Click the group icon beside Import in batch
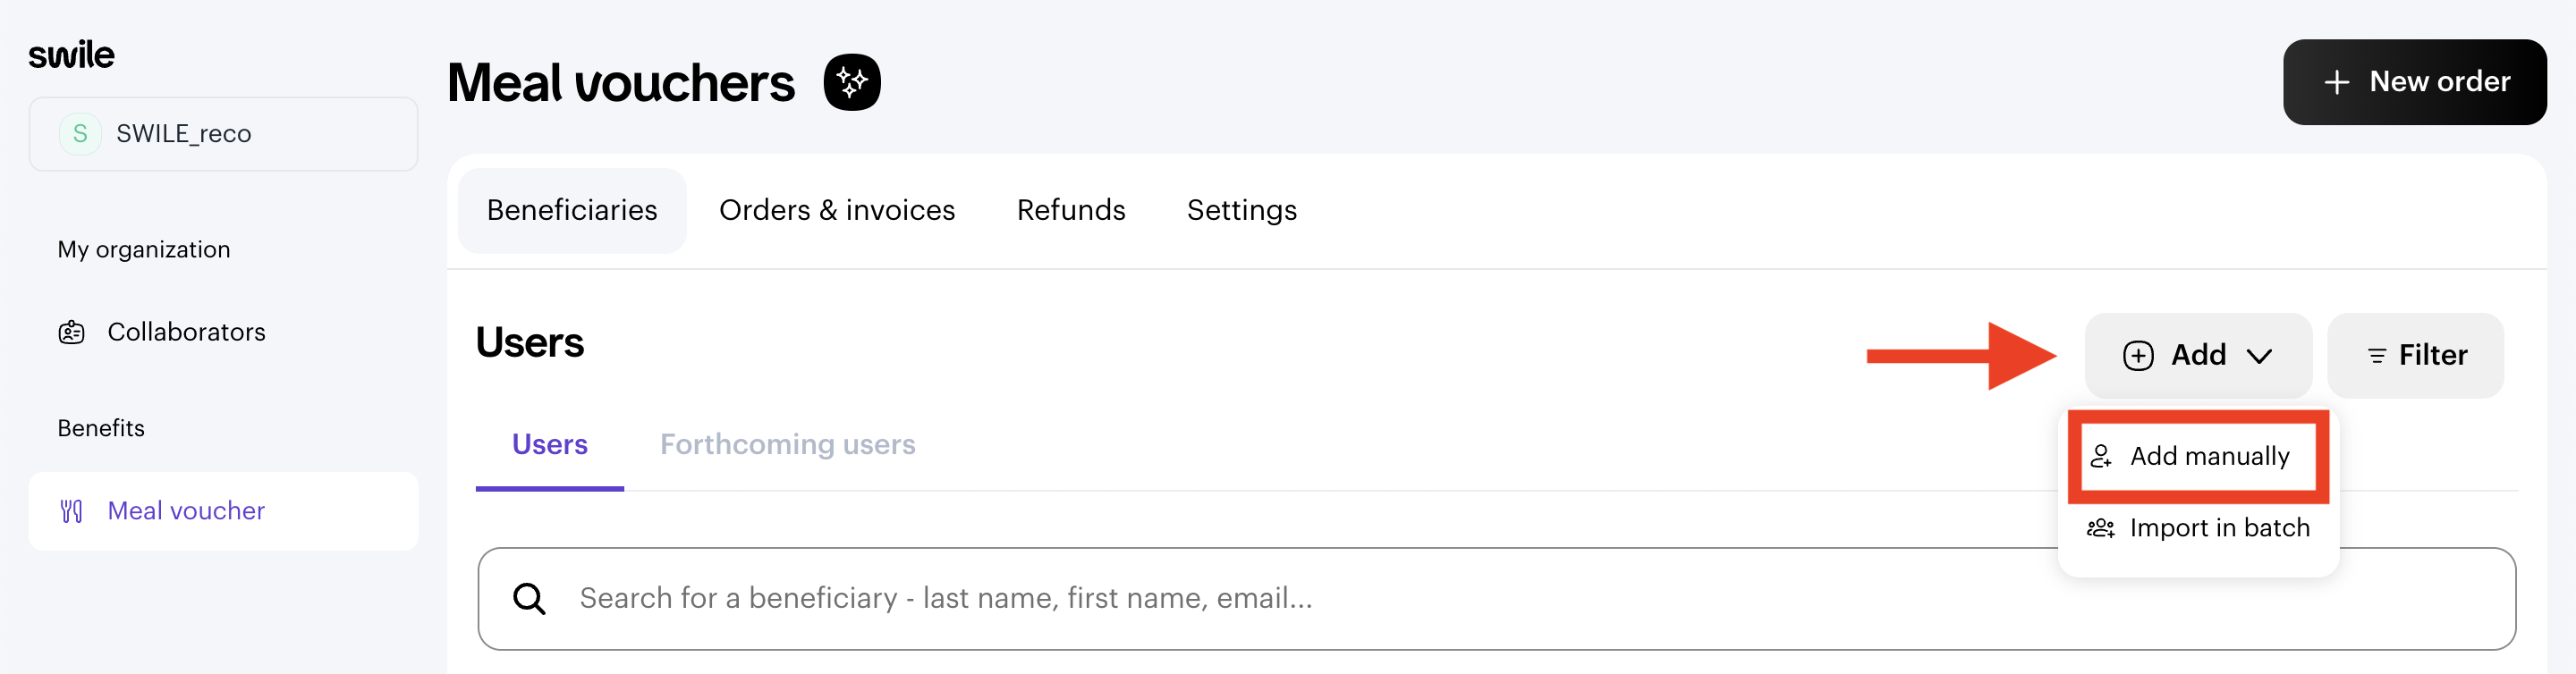The height and width of the screenshot is (674, 2576). point(2100,528)
